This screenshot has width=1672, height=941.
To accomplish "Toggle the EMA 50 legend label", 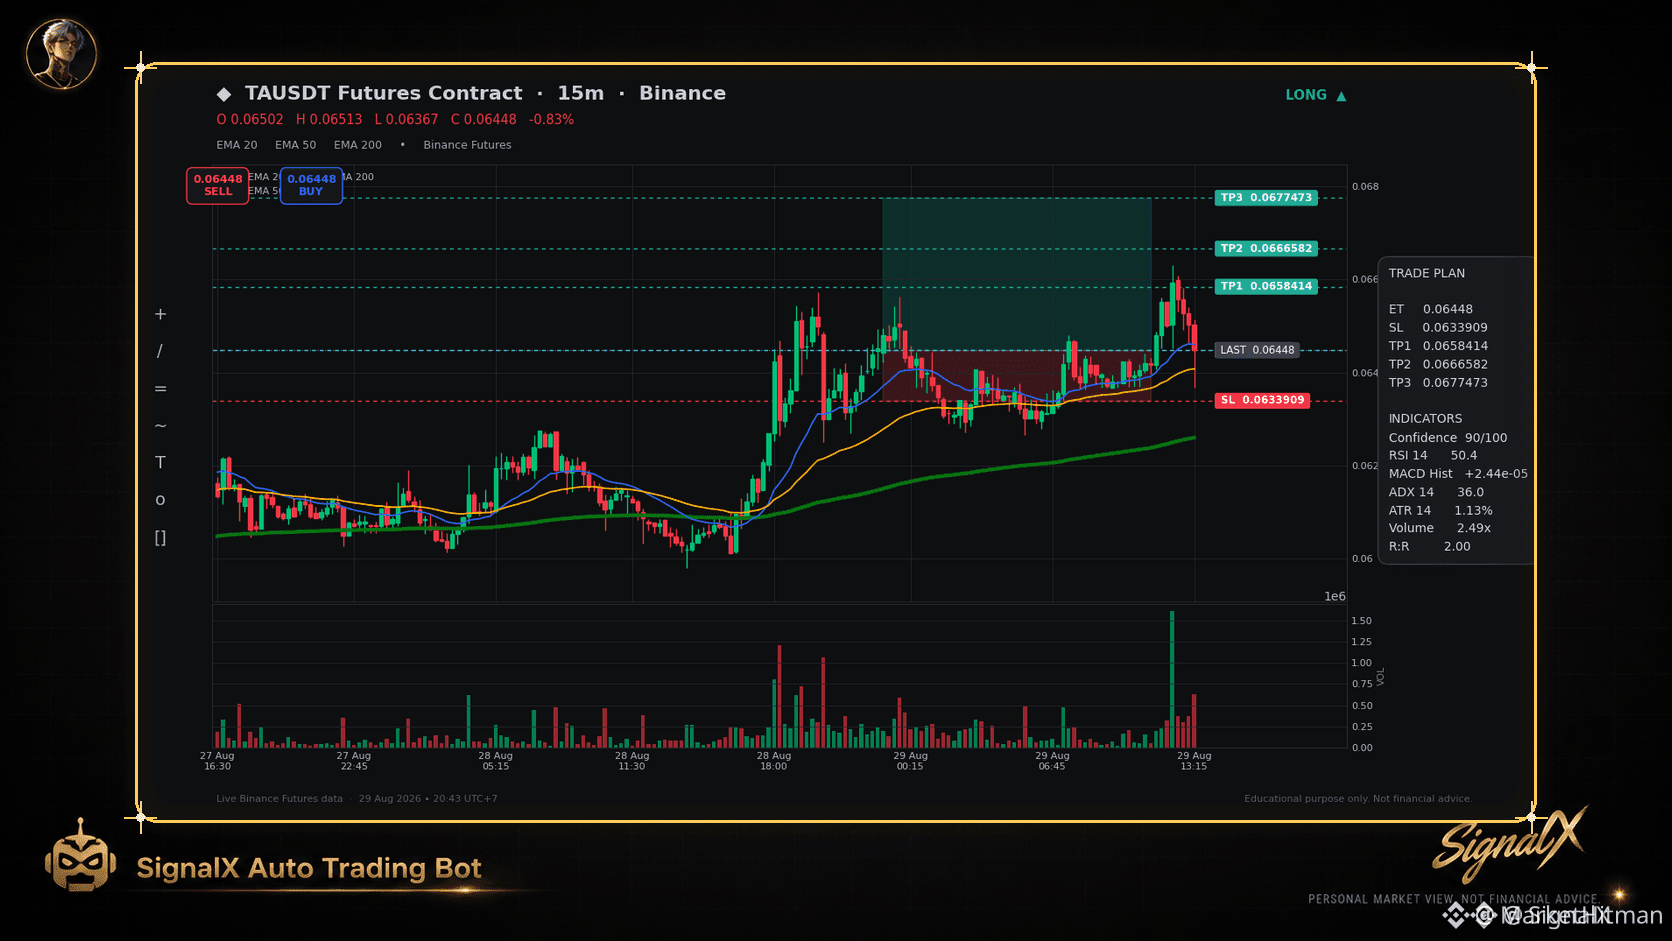I will 295,145.
